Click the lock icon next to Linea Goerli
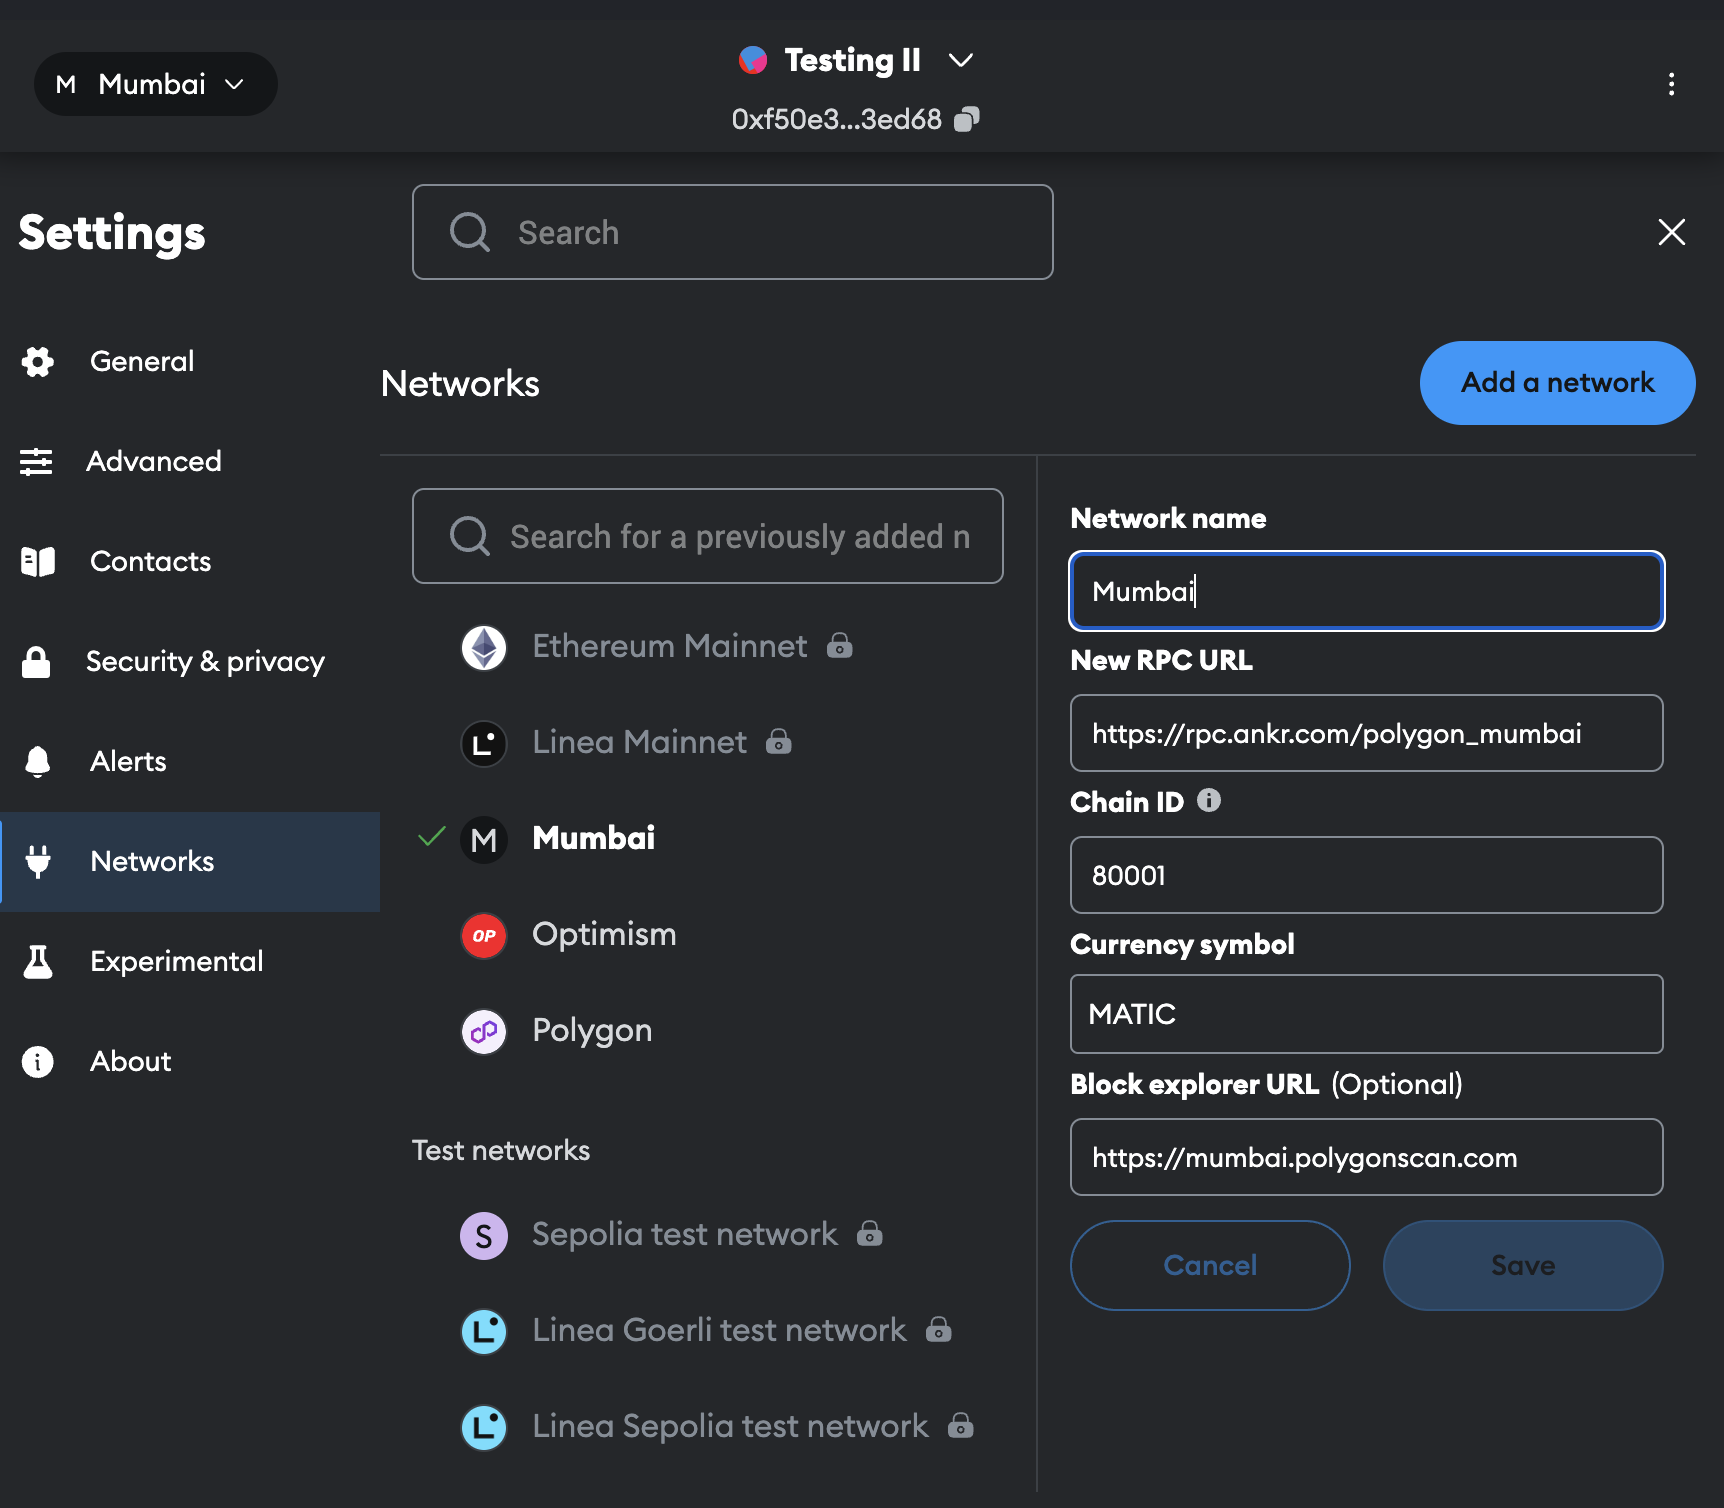Screen dimensions: 1724x1508 click(939, 1329)
